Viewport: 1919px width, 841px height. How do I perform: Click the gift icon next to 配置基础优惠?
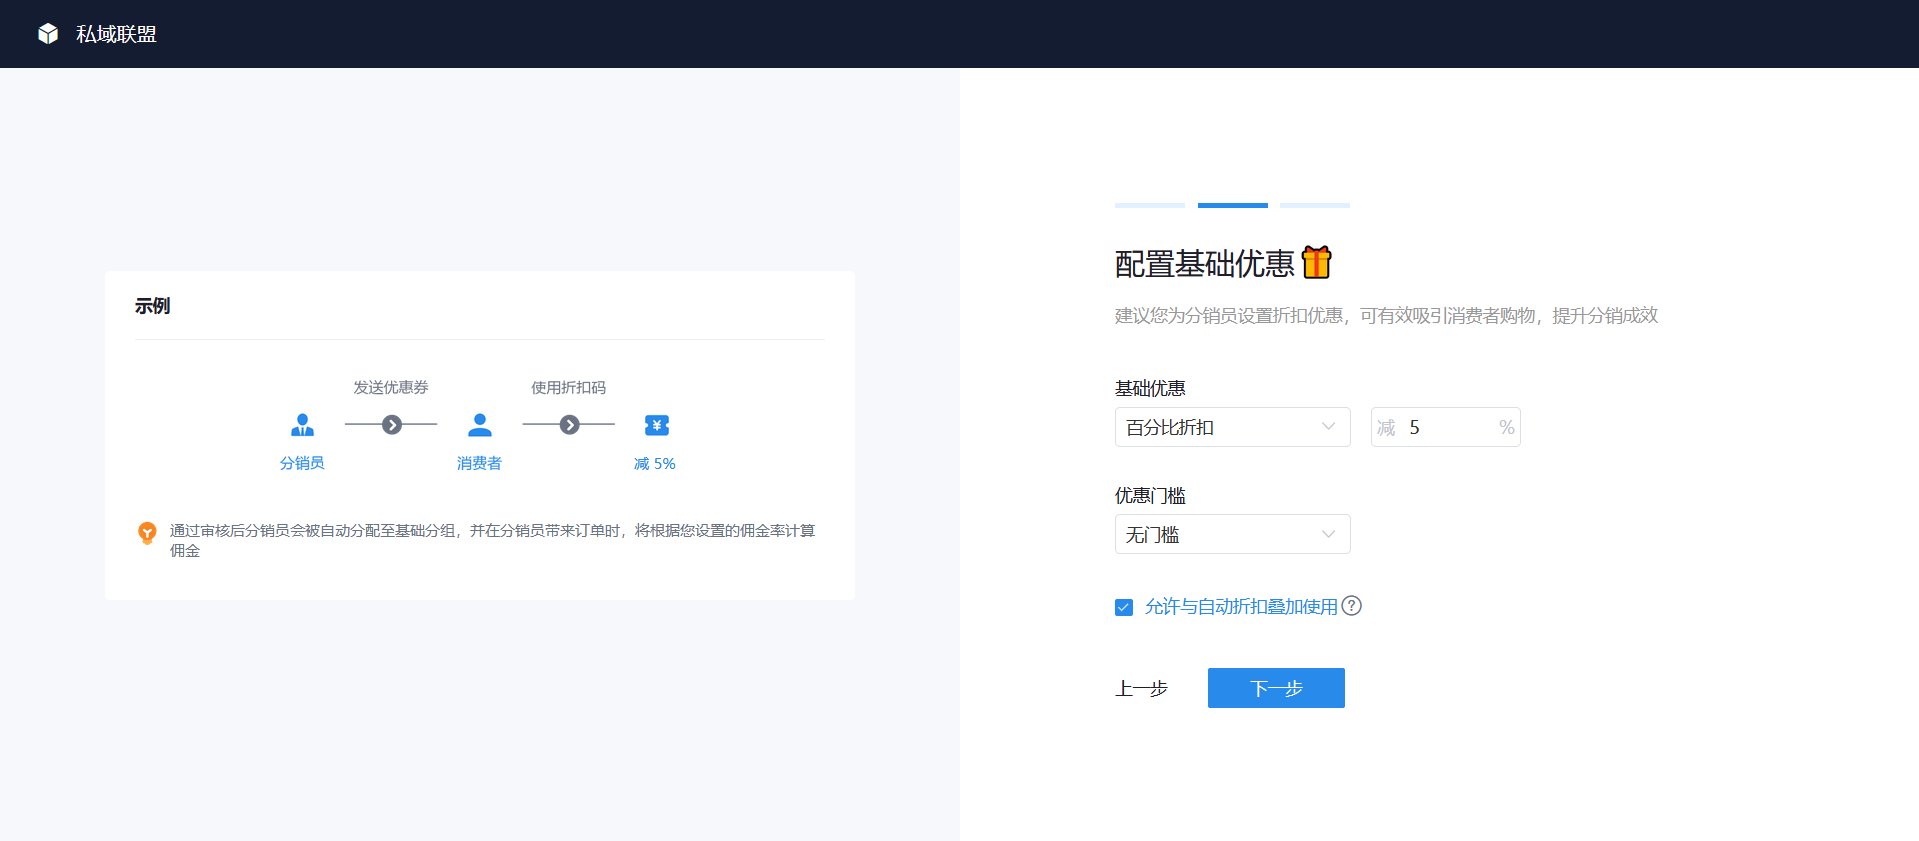(x=1317, y=262)
